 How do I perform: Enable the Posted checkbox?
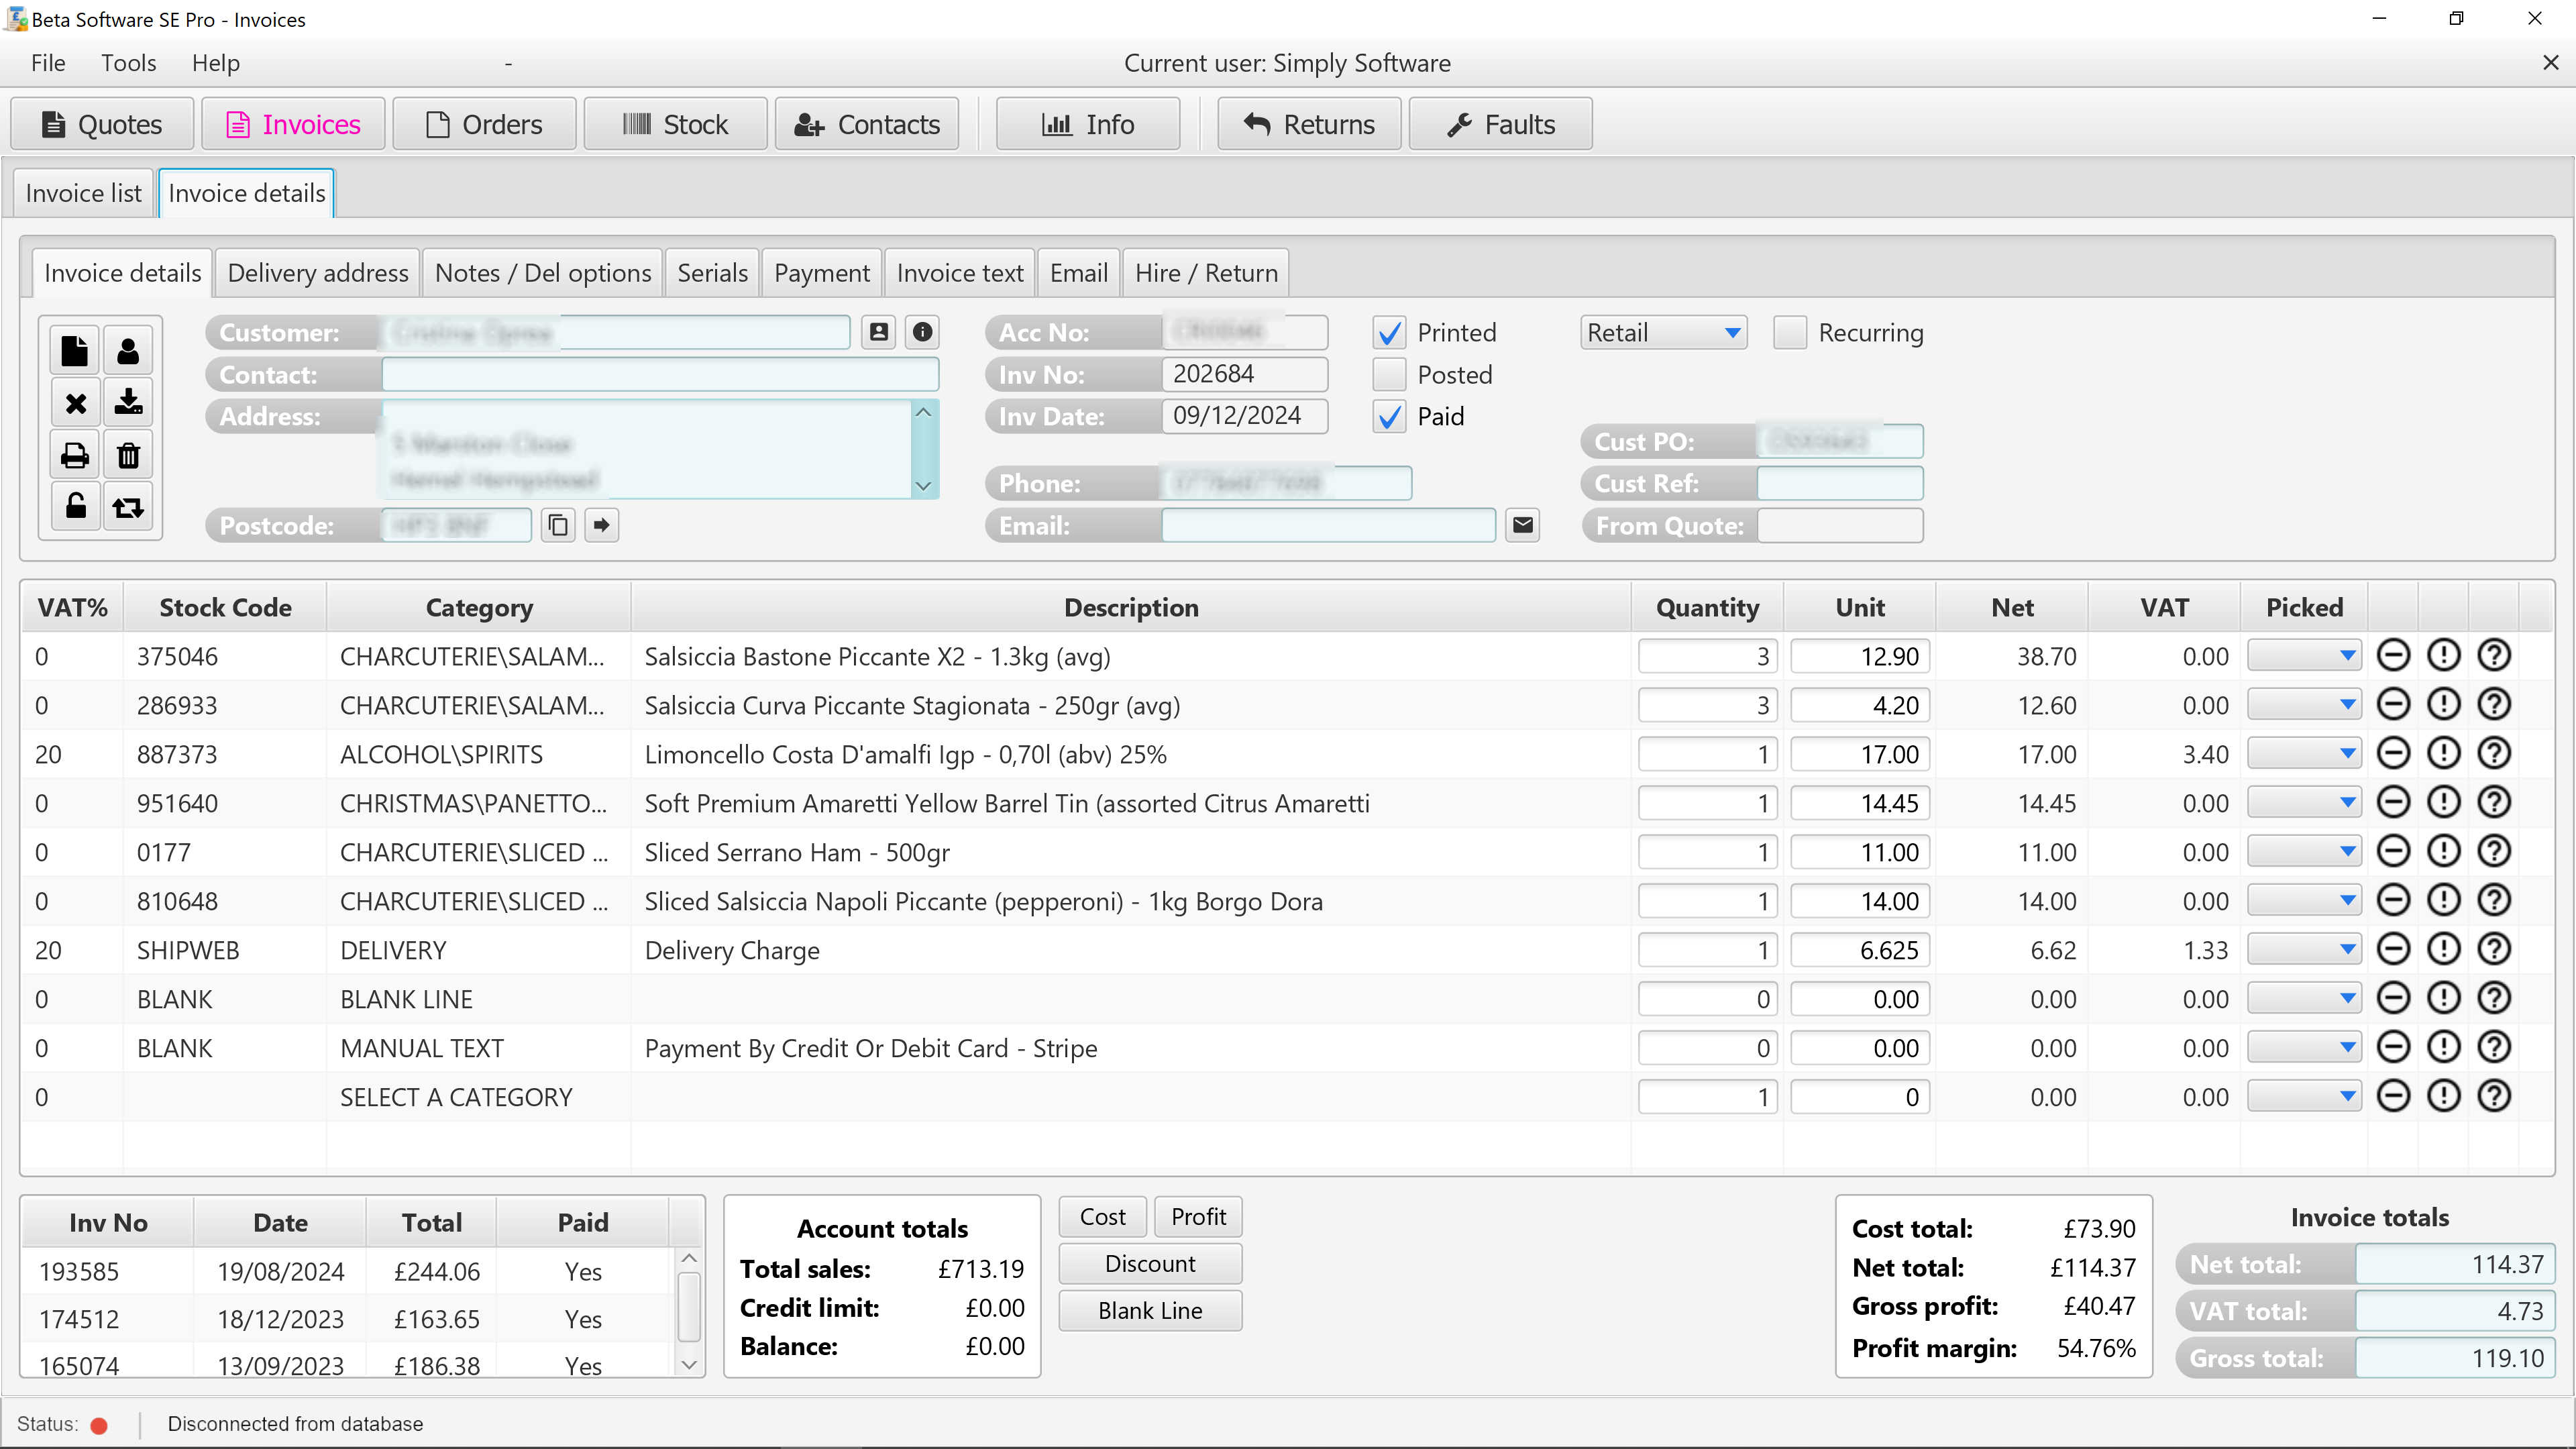(x=1389, y=374)
